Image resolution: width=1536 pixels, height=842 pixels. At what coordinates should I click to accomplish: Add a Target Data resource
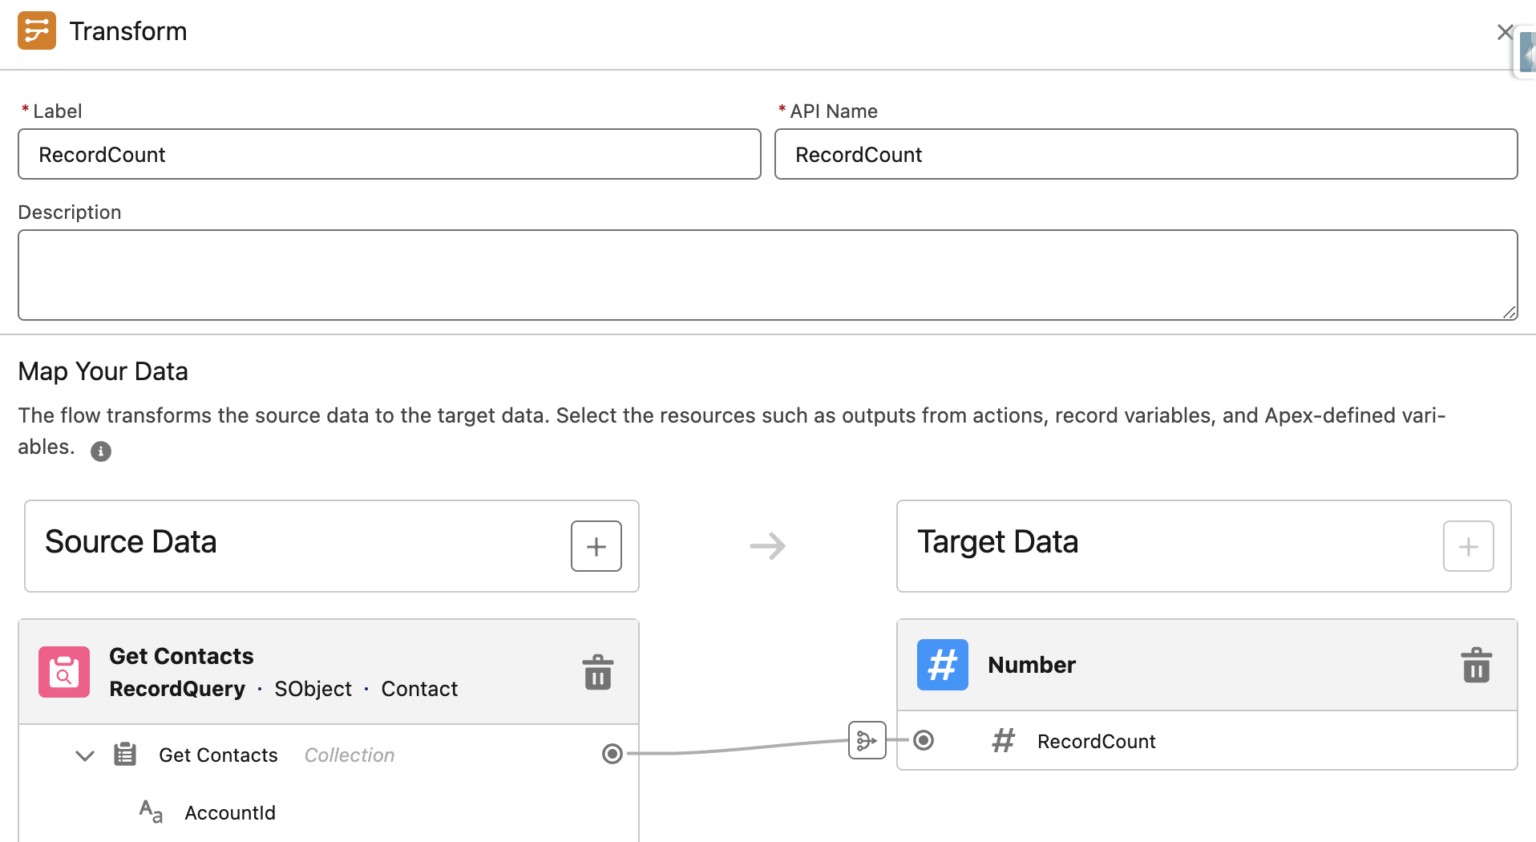tap(1468, 546)
